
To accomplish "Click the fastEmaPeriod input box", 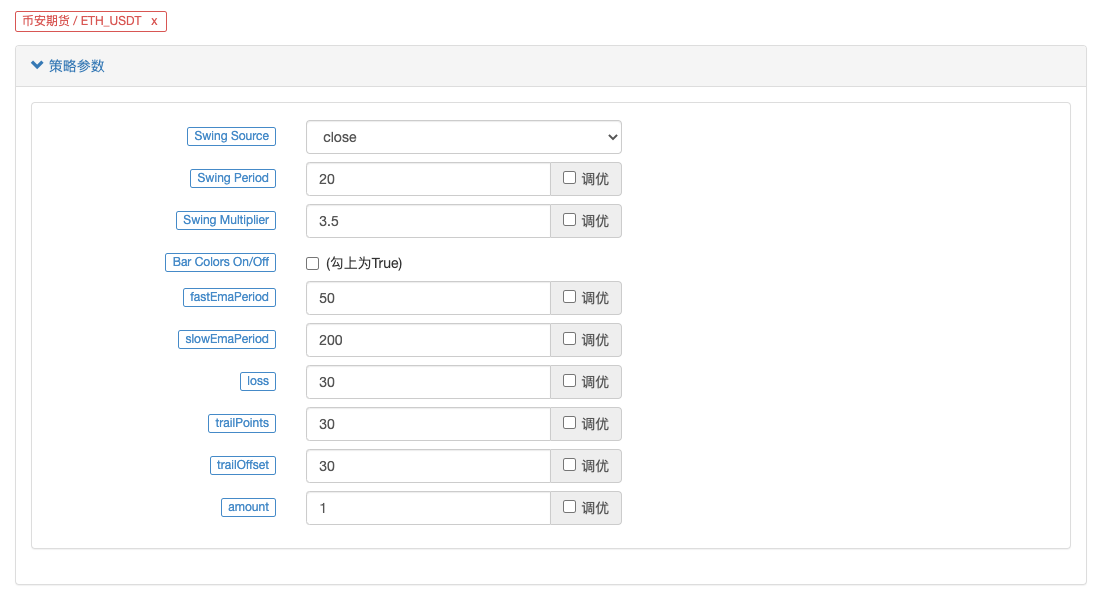I will coord(428,298).
